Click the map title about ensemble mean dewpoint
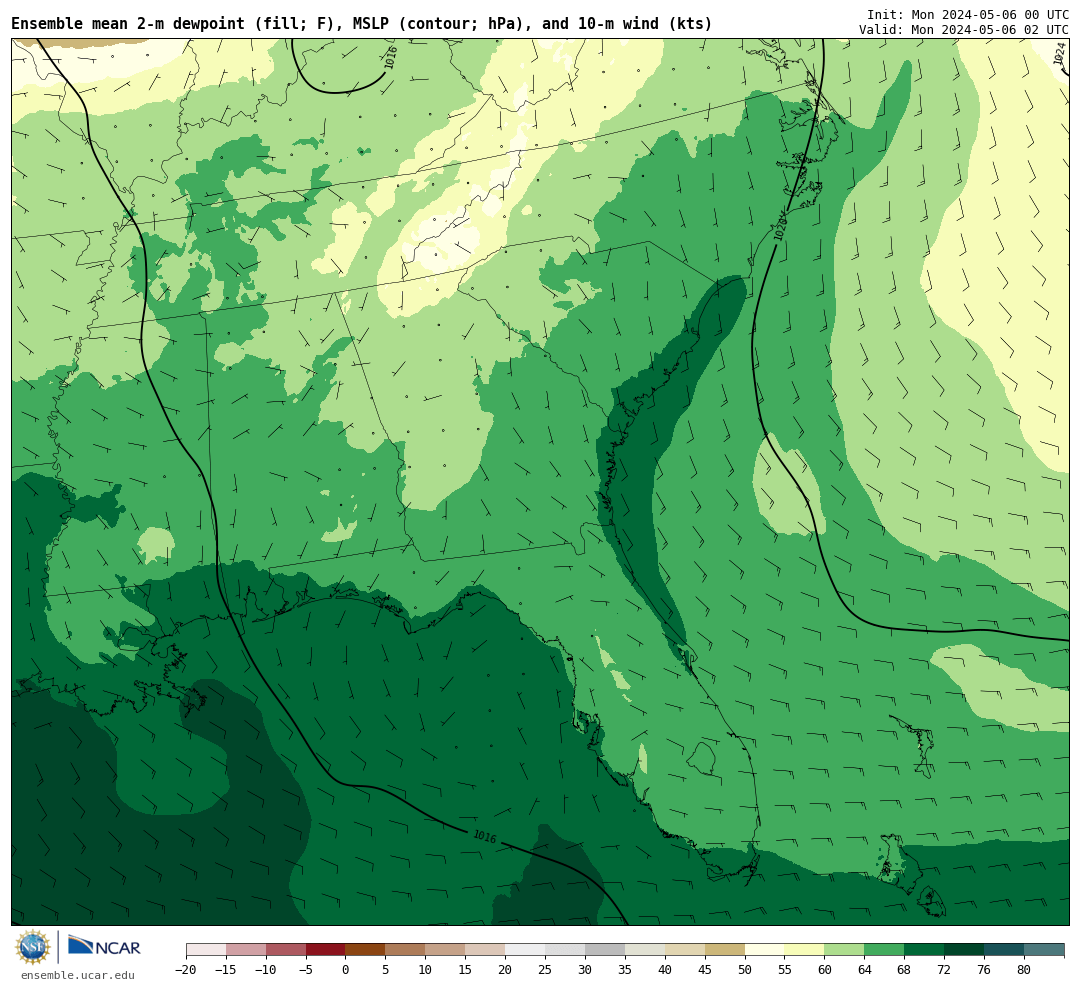1080x988 pixels. (x=362, y=24)
